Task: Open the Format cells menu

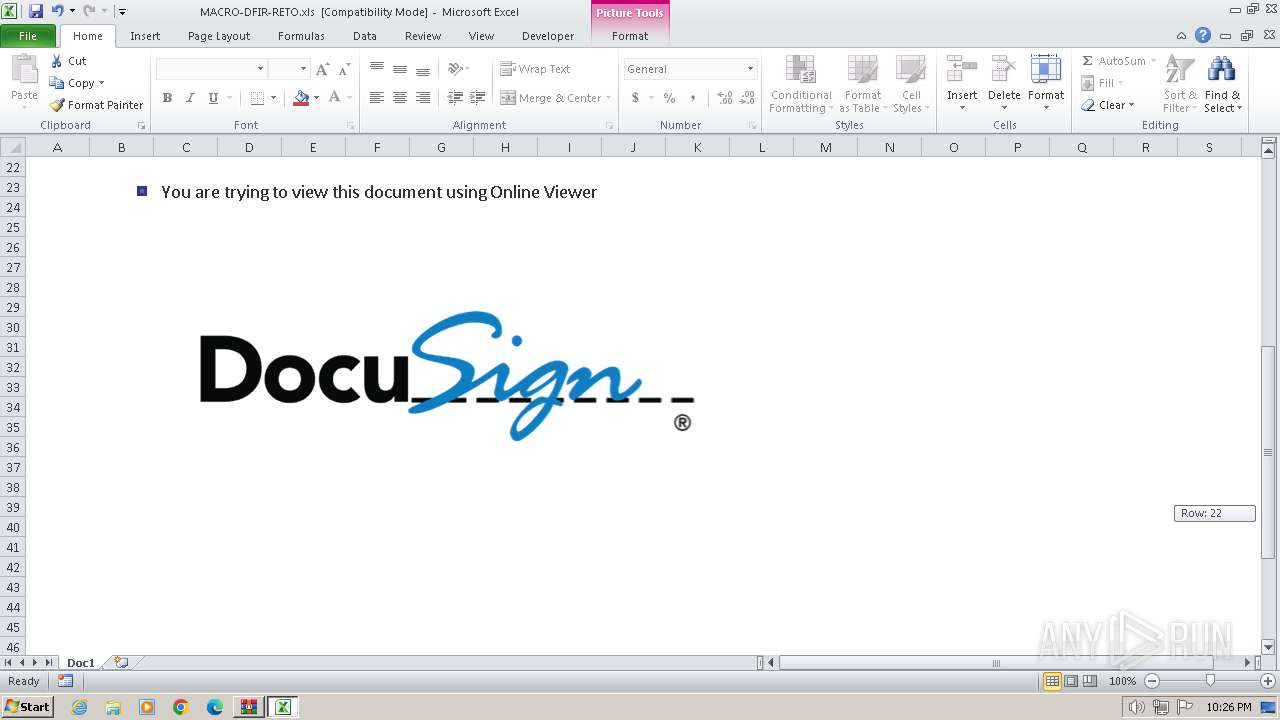Action: pos(1046,84)
